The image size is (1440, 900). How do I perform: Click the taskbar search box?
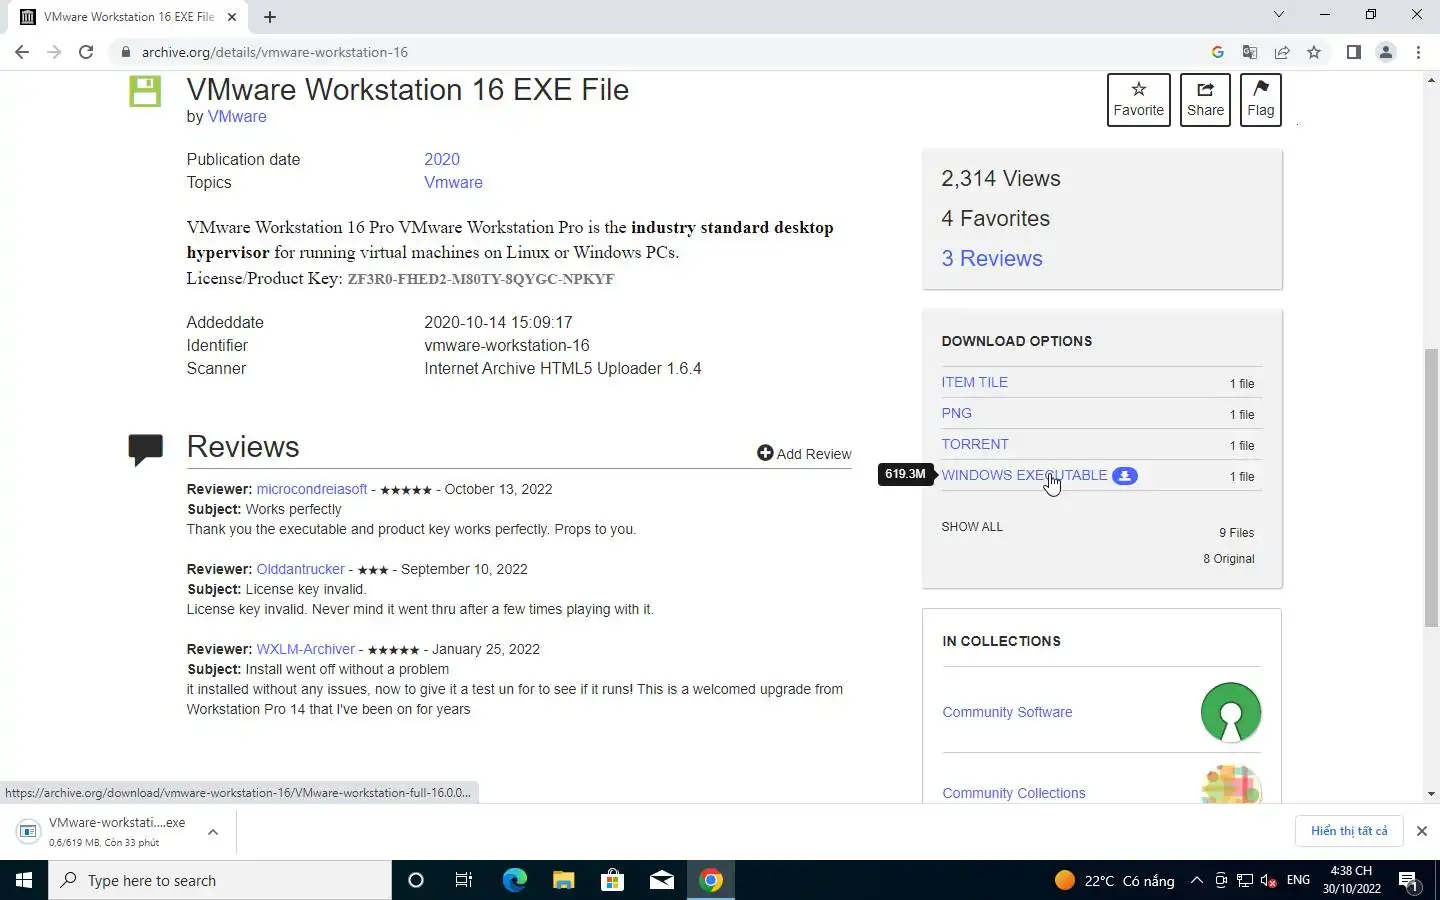click(x=220, y=880)
